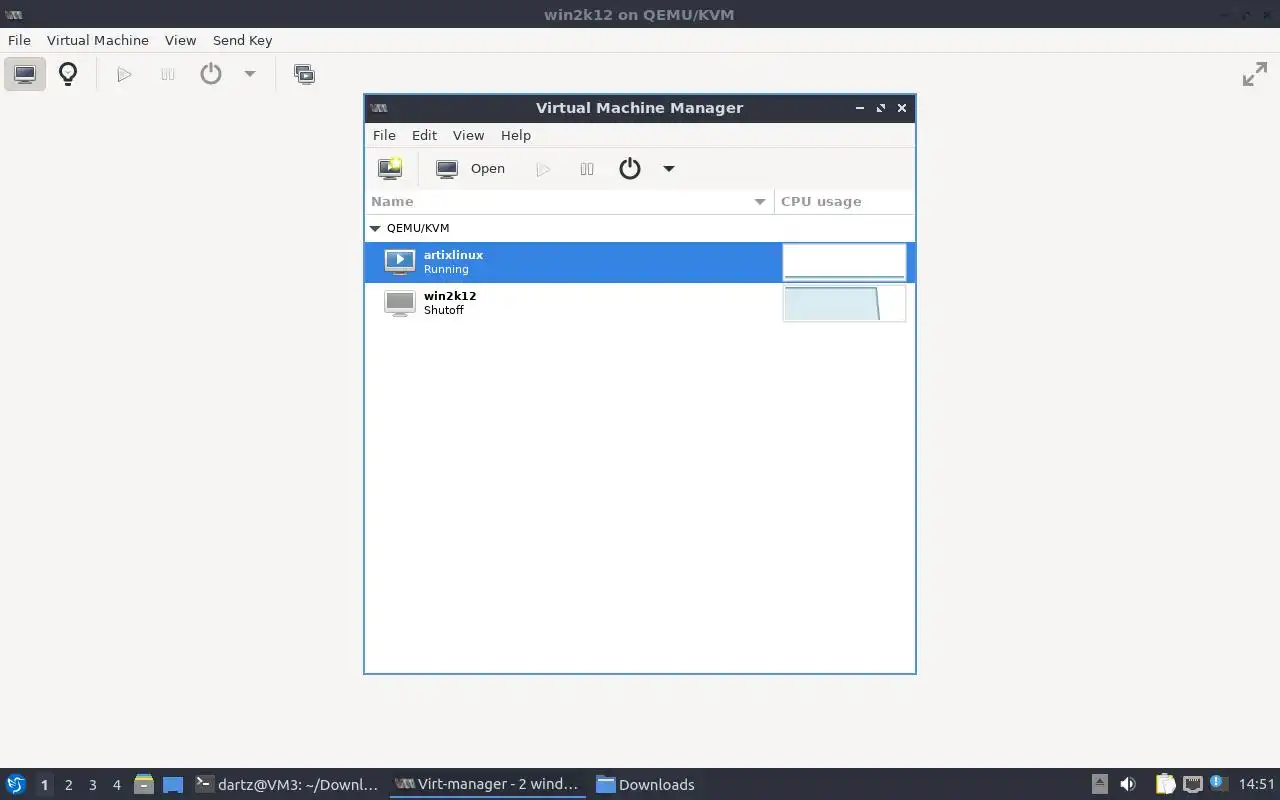Screen dimensions: 1280x800
Task: Switch to the Virt-manager taskbar entry
Action: click(487, 784)
